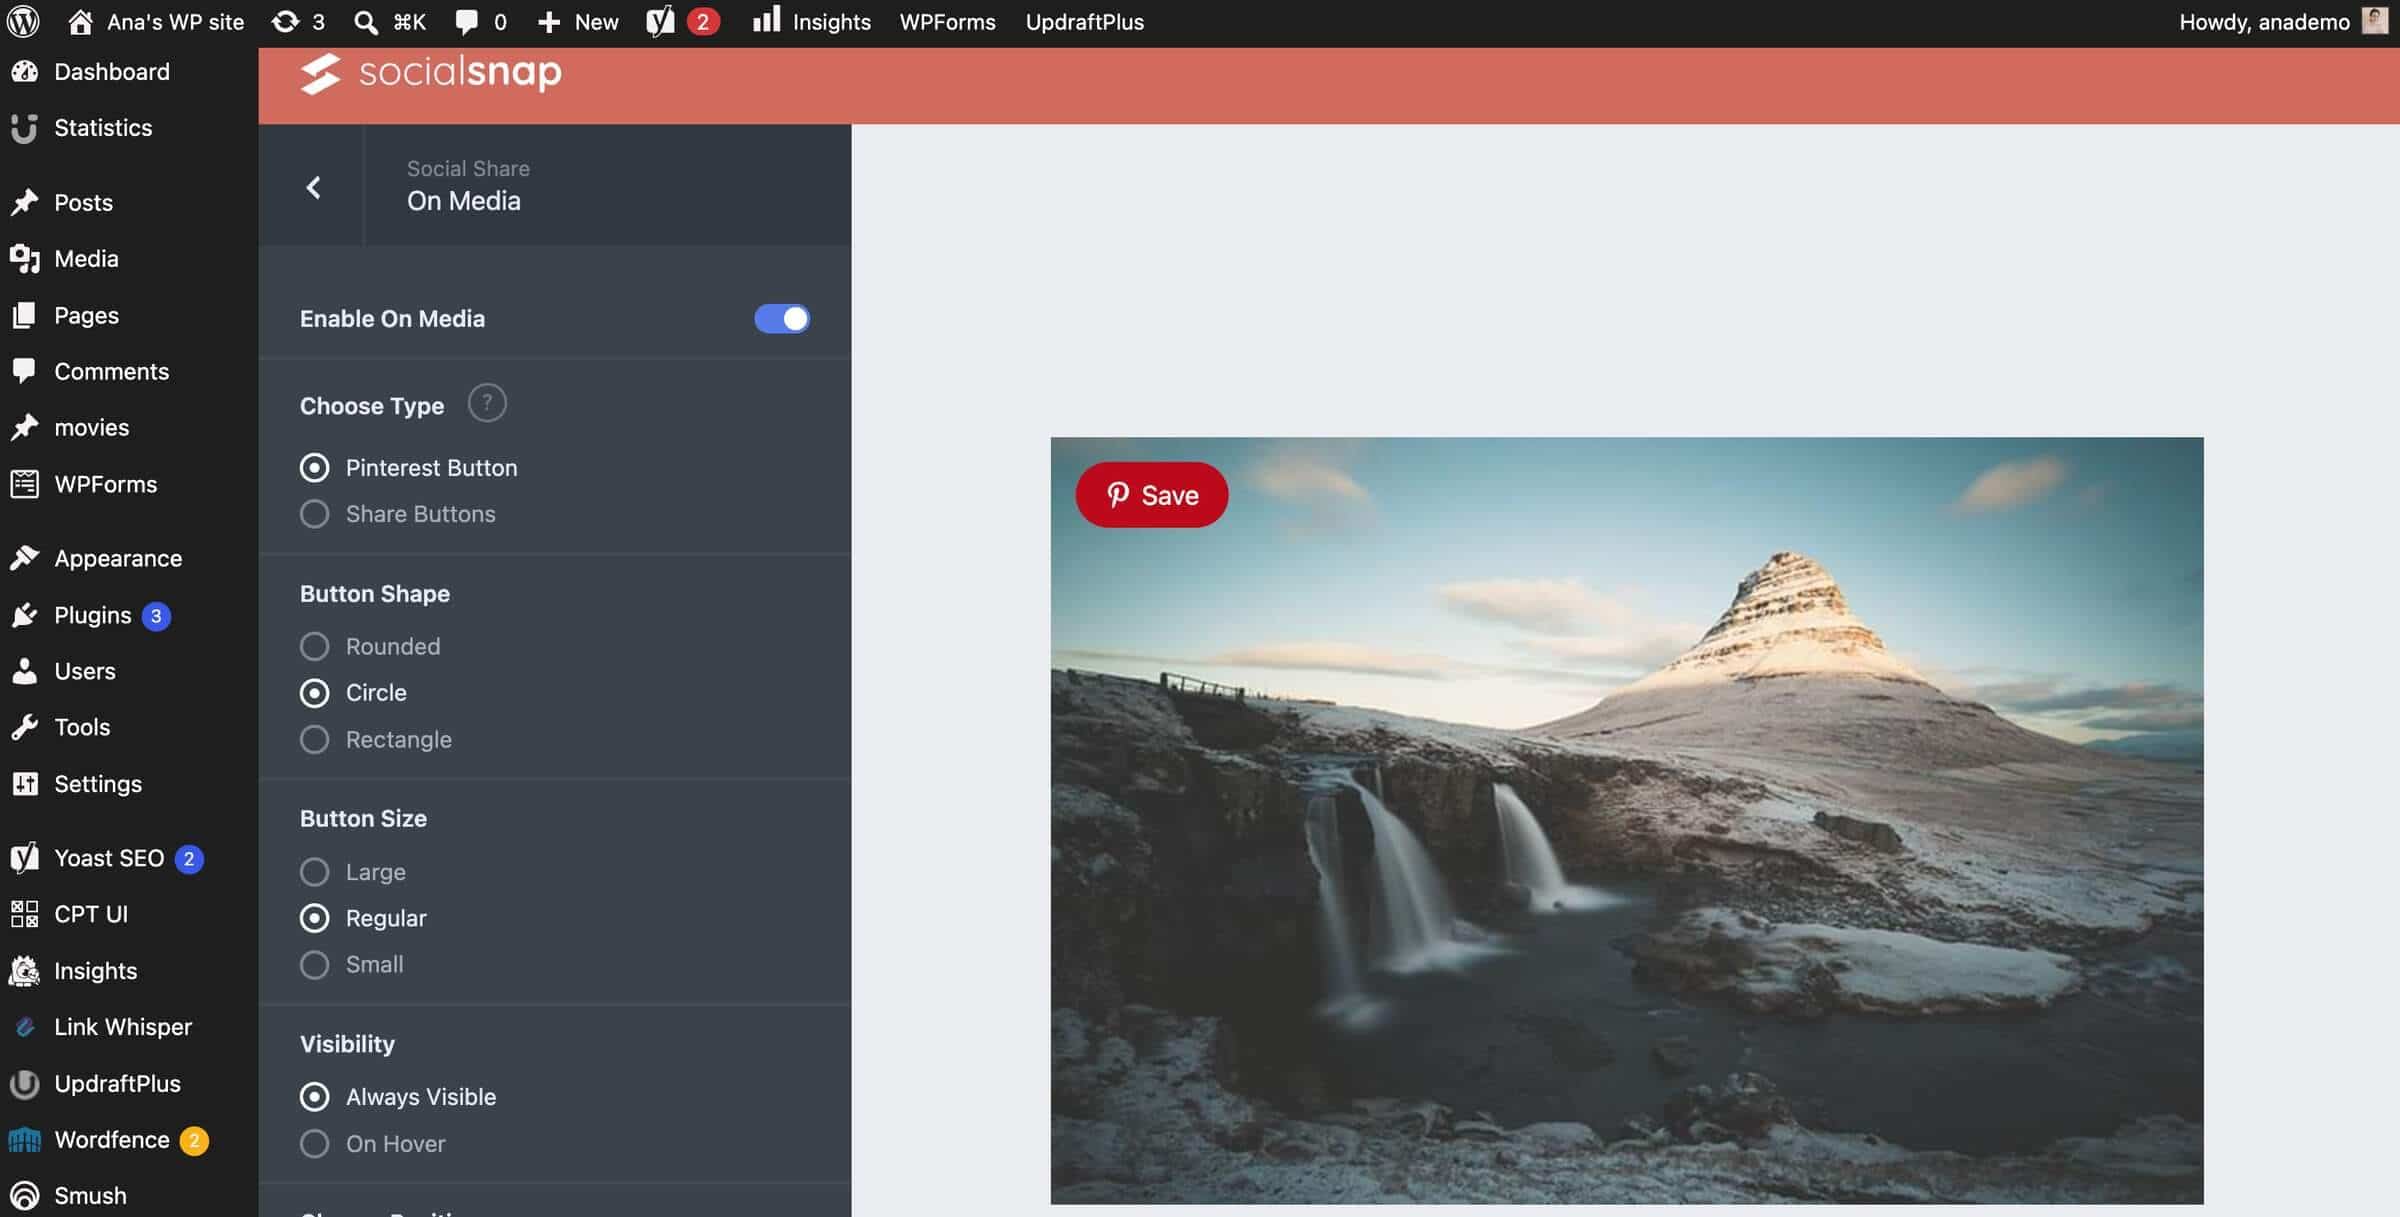Viewport: 2400px width, 1217px height.
Task: Open the Statistics sidebar item
Action: coord(103,127)
